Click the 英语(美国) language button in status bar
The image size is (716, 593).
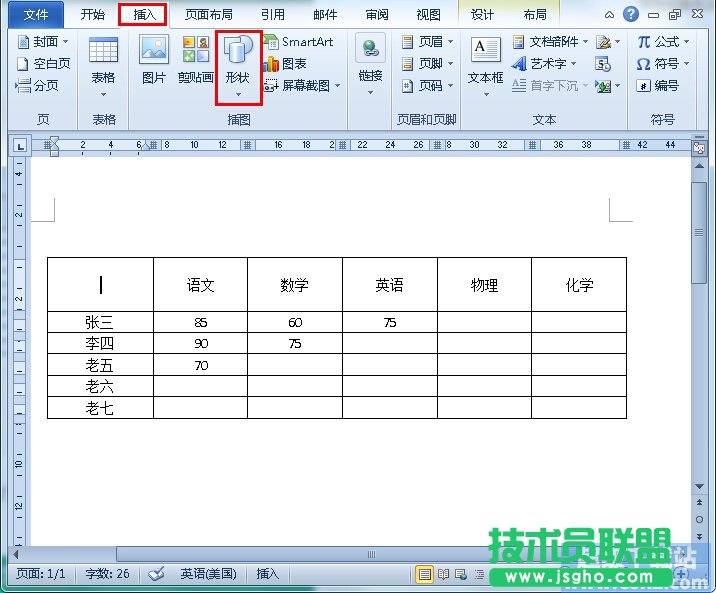pyautogui.click(x=208, y=574)
